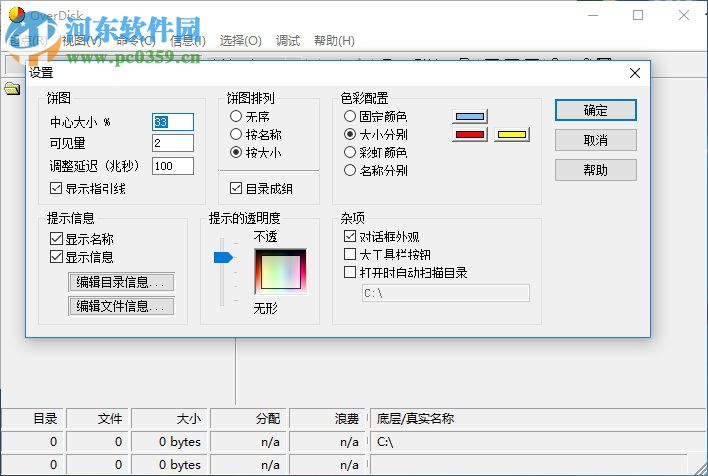
Task: Open the 帮助(H) menu in menu bar
Action: click(334, 41)
